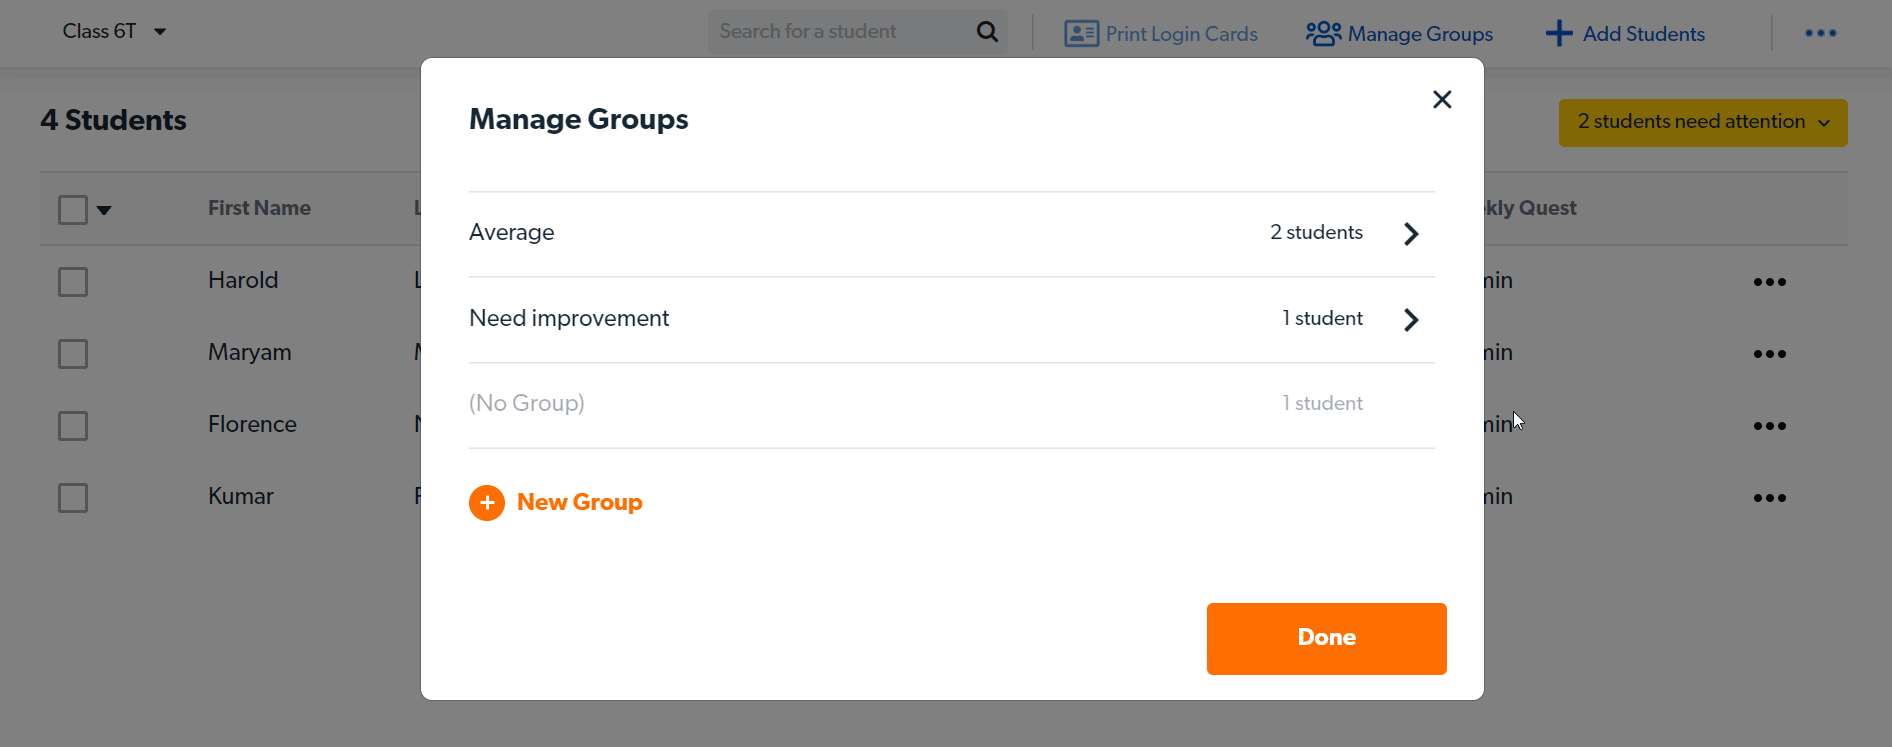The width and height of the screenshot is (1892, 747).
Task: Select the Print Login Cards card icon
Action: coord(1080,33)
